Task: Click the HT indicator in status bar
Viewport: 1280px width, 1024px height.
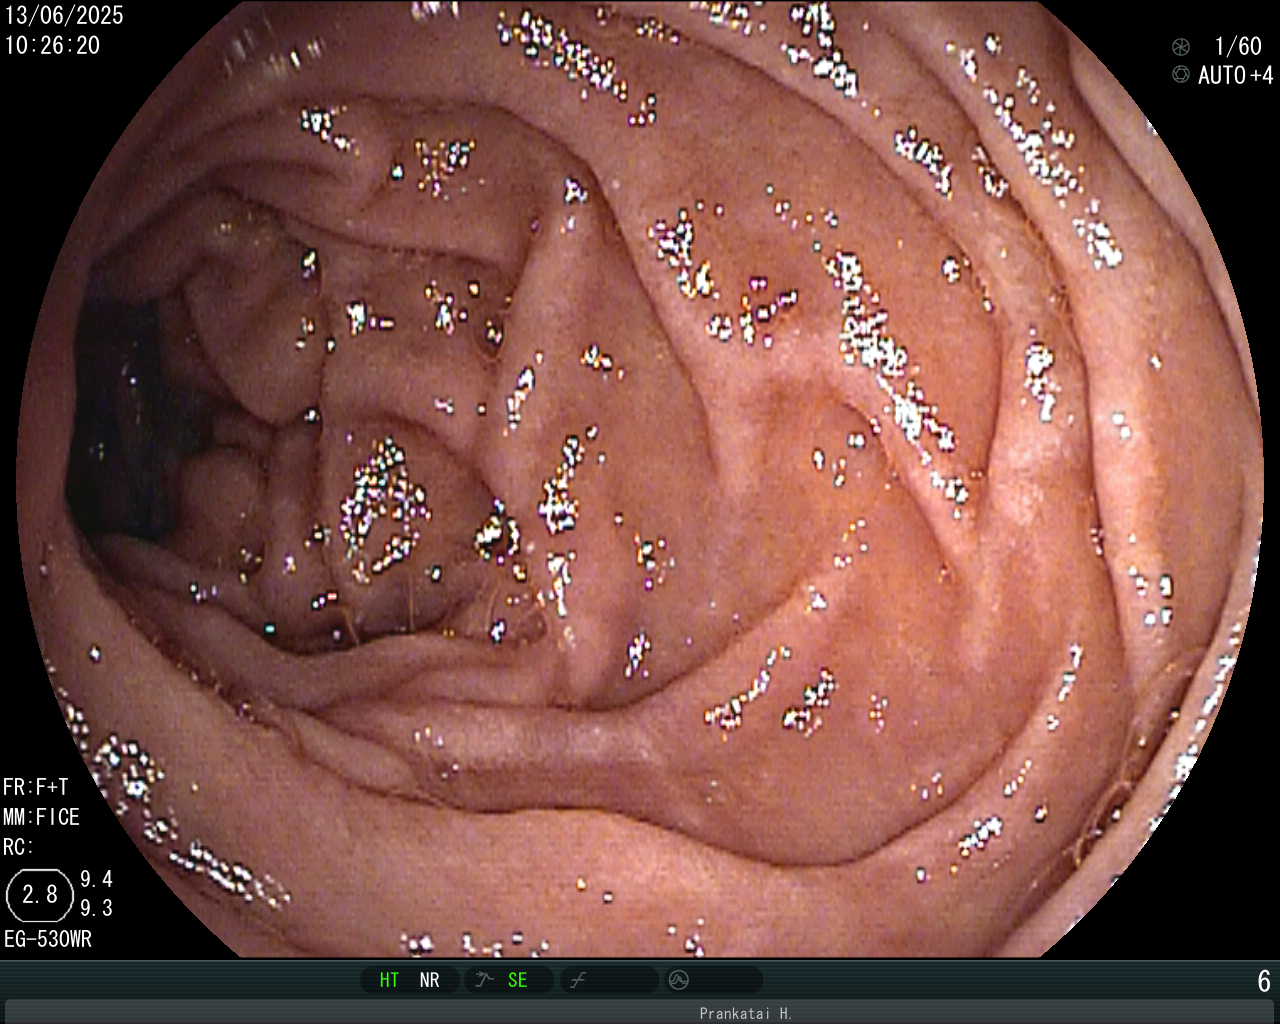Action: coord(389,980)
